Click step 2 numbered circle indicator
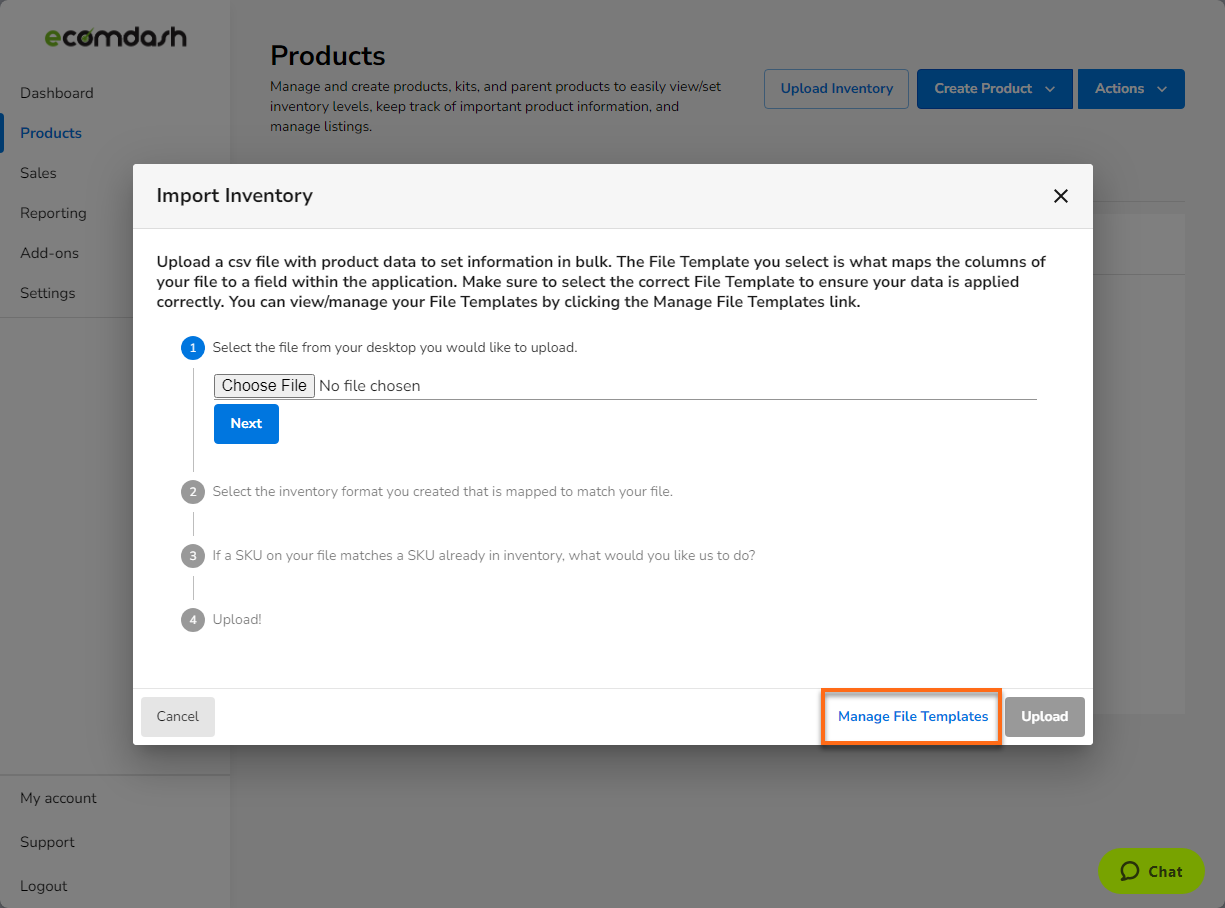The height and width of the screenshot is (908, 1225). [x=193, y=492]
